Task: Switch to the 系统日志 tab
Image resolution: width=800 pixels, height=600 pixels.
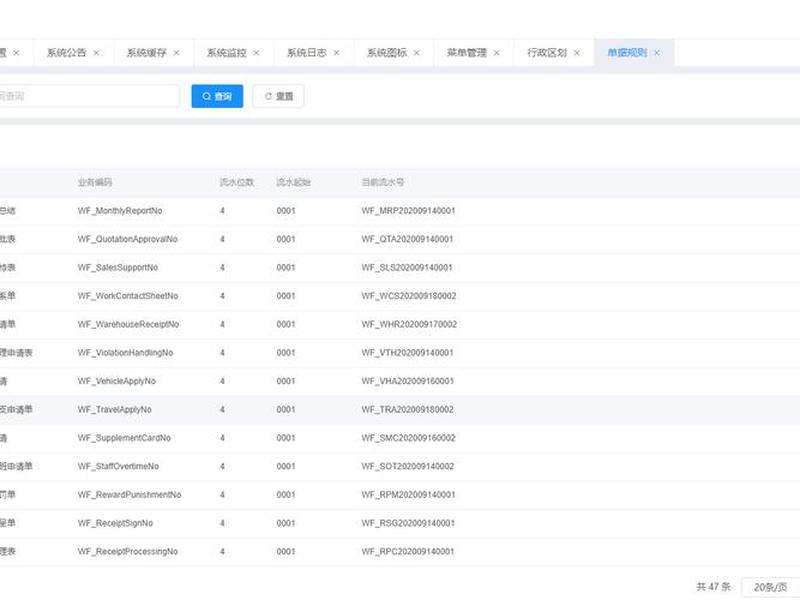Action: pyautogui.click(x=307, y=53)
